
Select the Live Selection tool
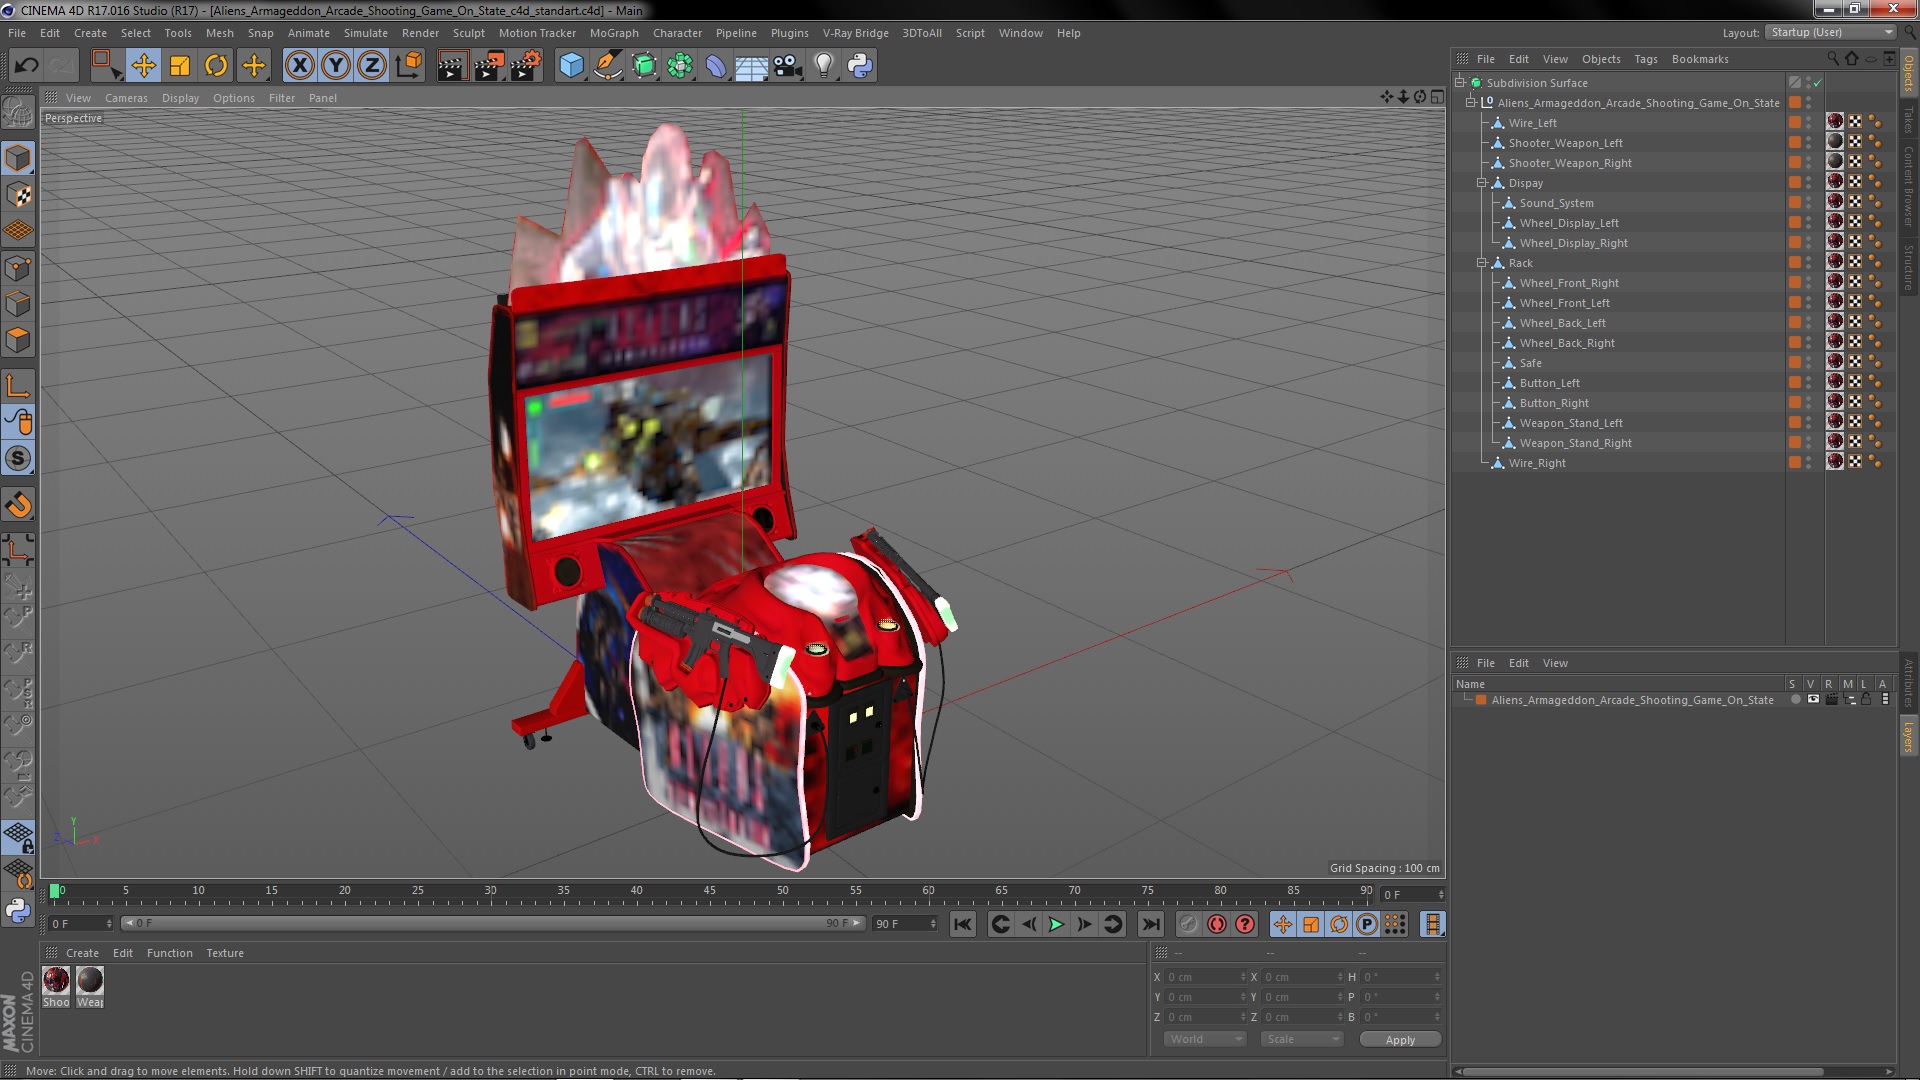point(105,66)
